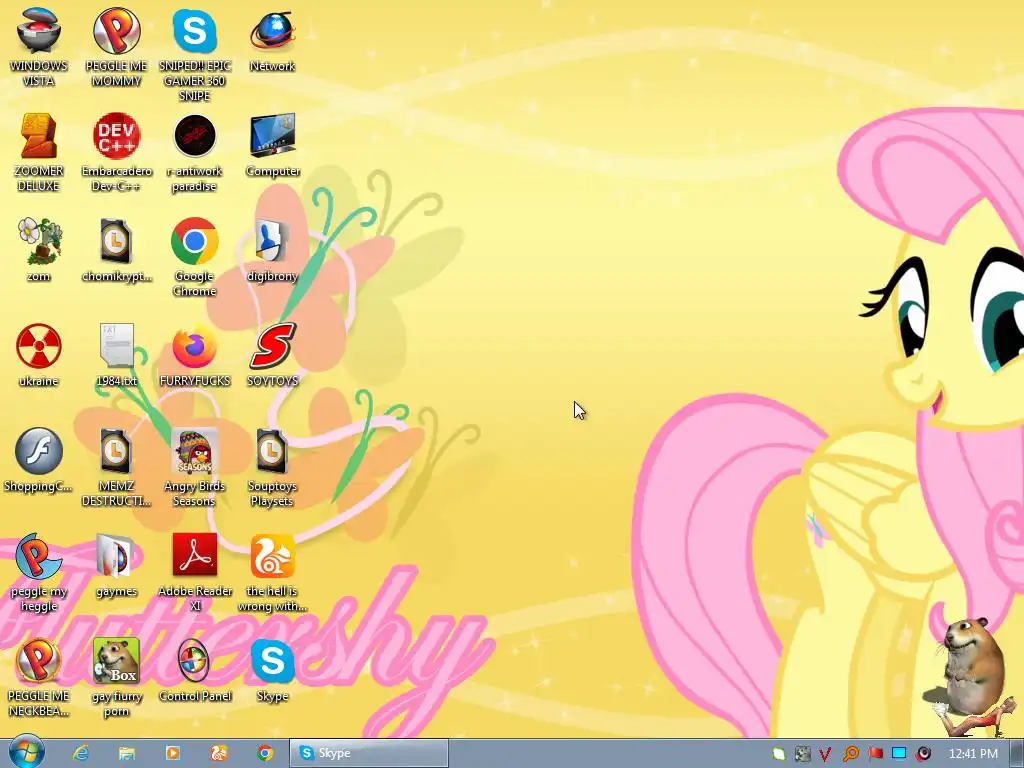Launch Windows Media Player from the taskbar
Viewport: 1024px width, 768px height.
pos(173,753)
